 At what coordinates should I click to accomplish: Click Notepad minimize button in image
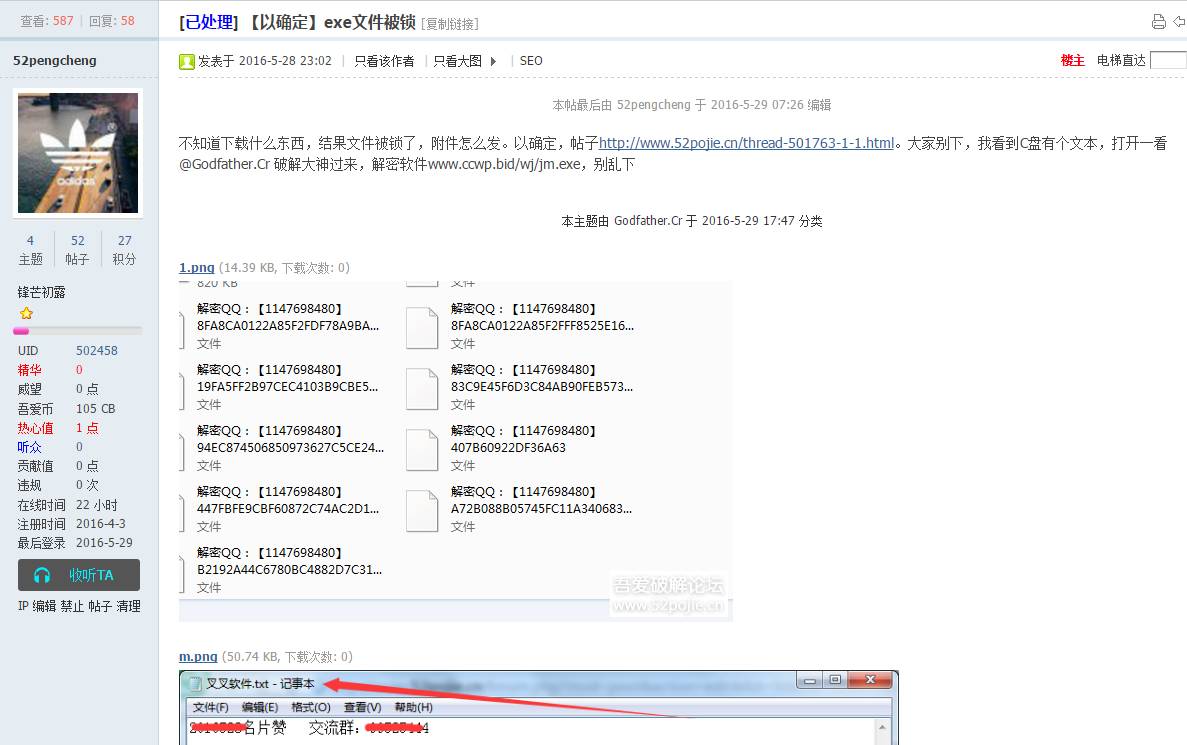click(809, 681)
